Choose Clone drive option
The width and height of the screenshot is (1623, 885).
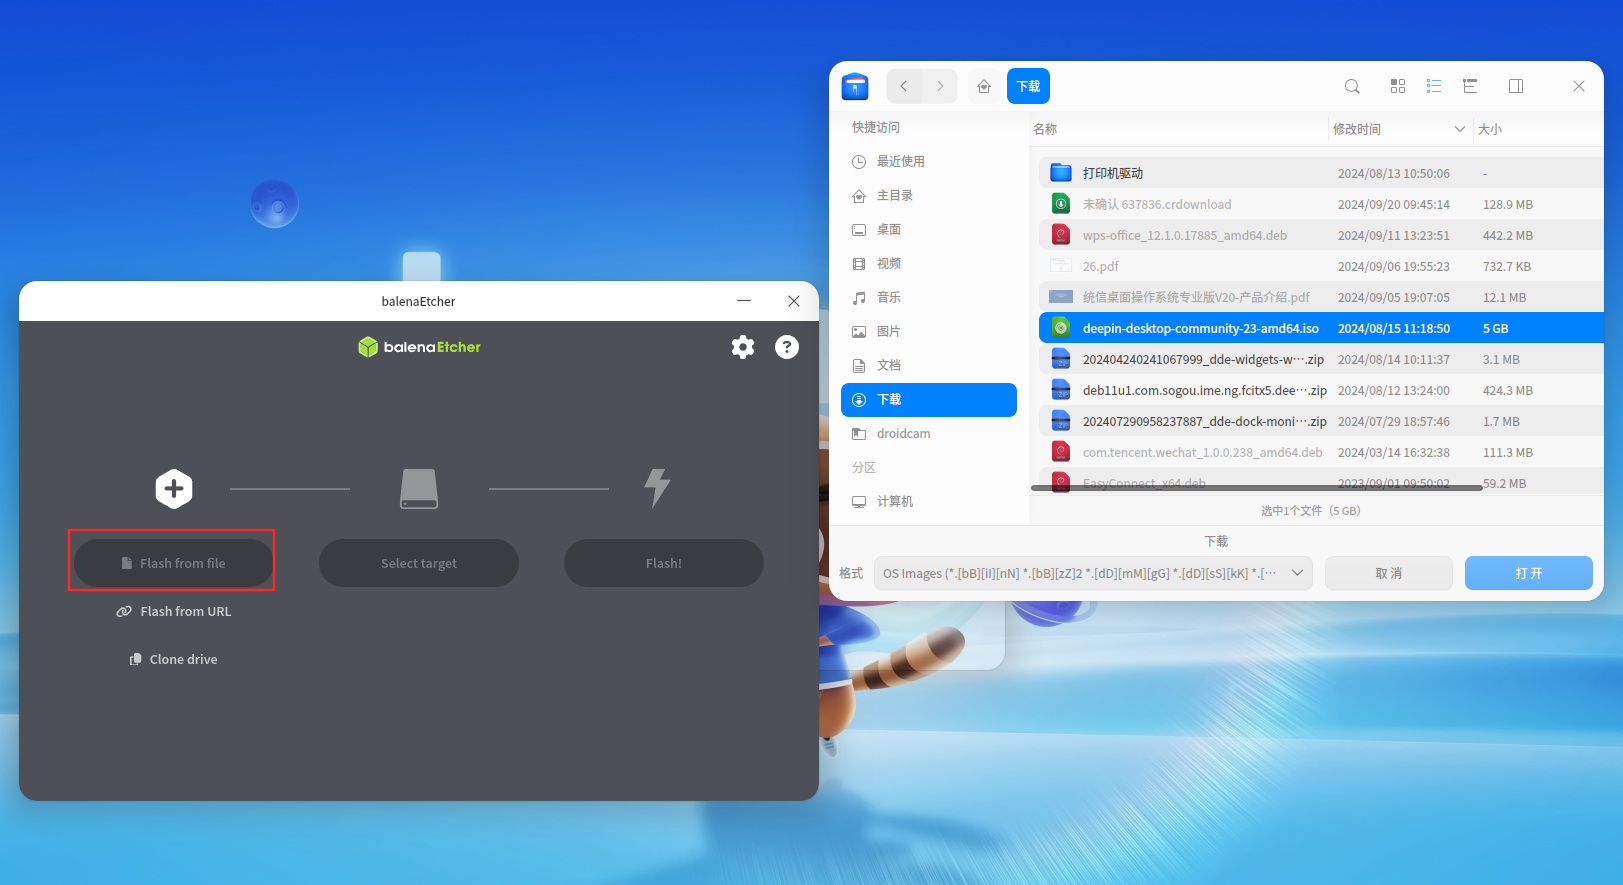coord(174,659)
